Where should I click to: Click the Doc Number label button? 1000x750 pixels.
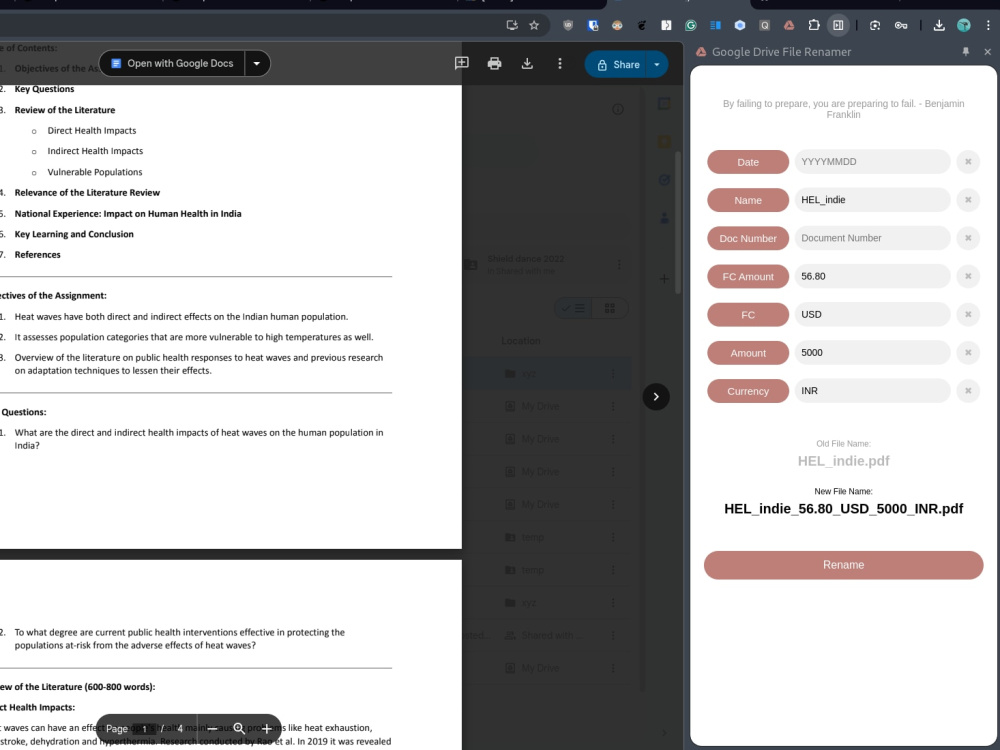click(x=748, y=239)
